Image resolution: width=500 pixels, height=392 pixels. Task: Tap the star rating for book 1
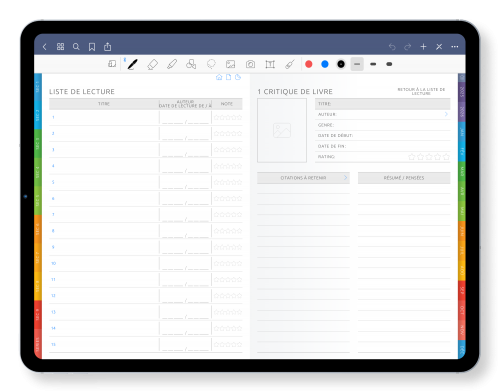tap(228, 117)
